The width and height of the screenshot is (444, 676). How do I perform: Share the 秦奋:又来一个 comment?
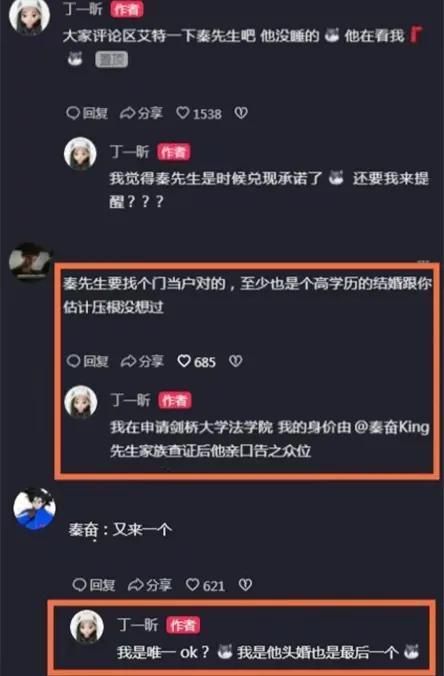150,585
